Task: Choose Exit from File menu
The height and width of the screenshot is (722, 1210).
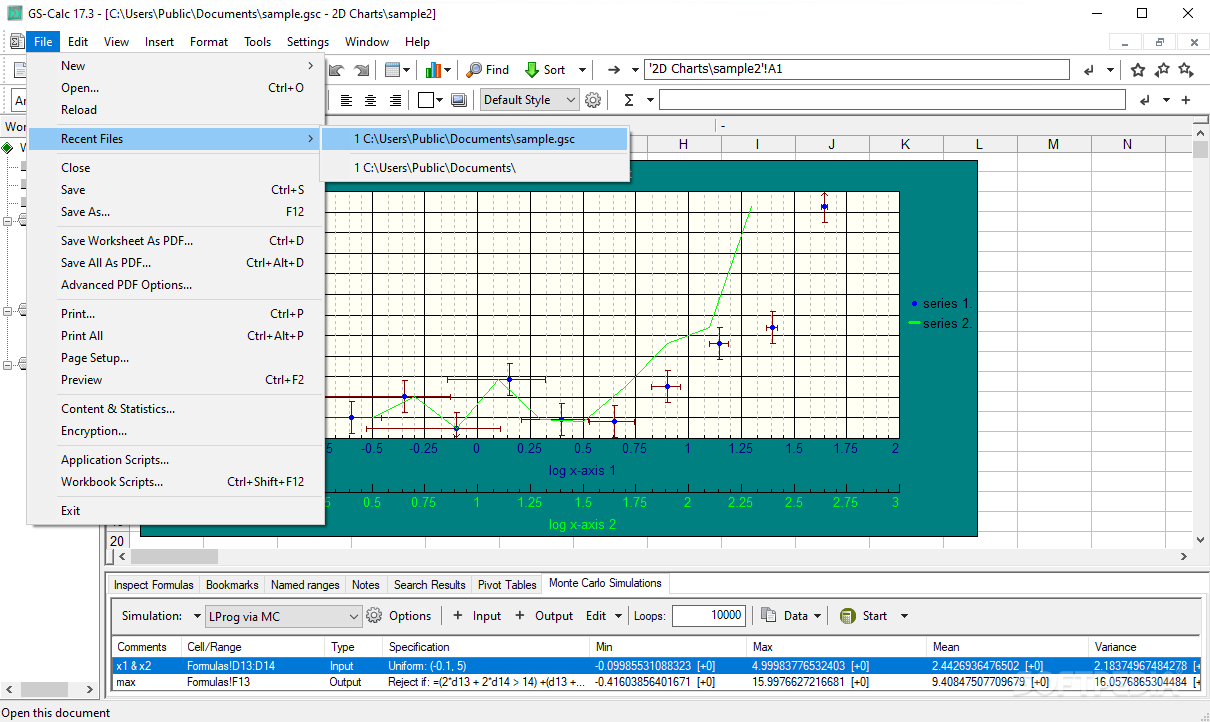Action: pos(177,511)
